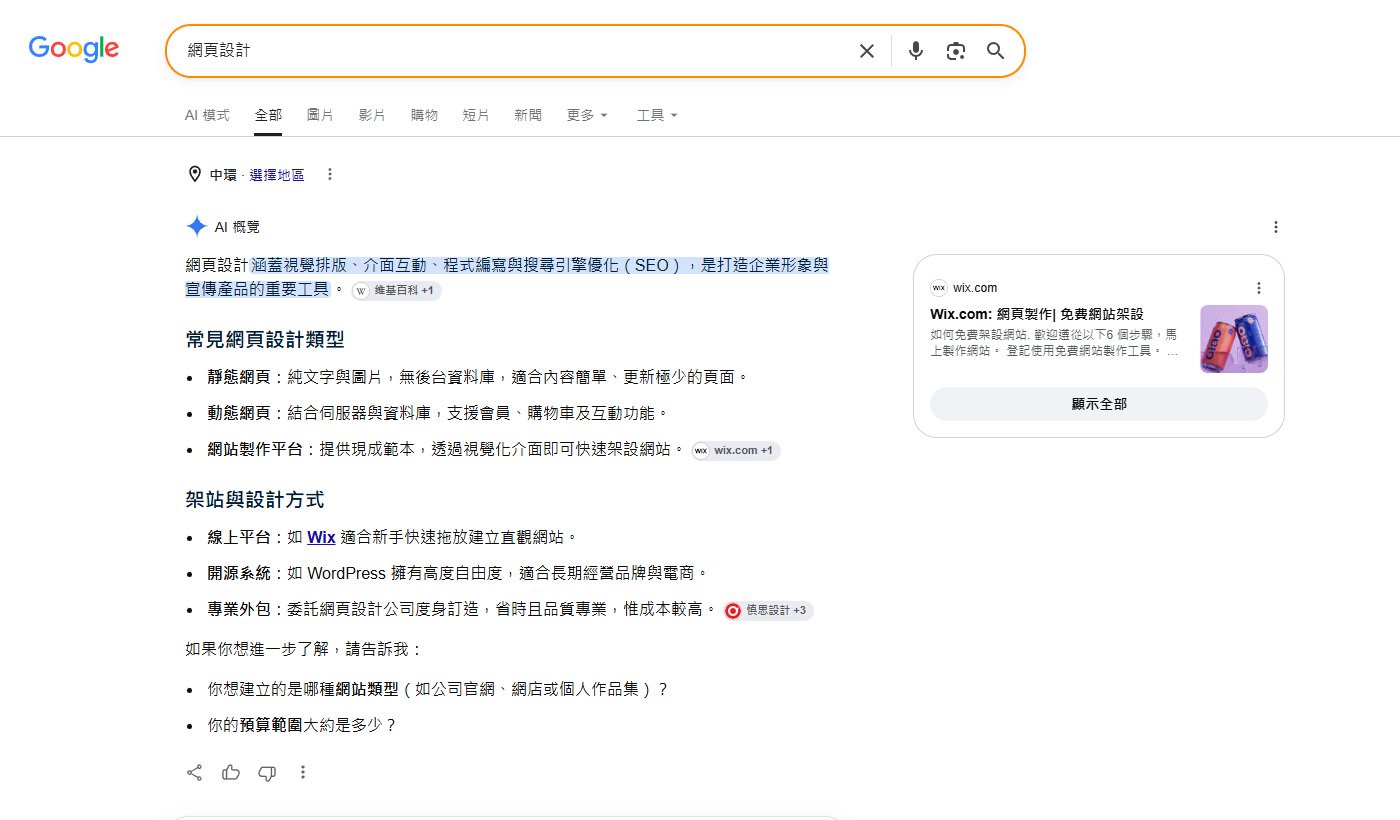Screen dimensions: 1400x820
Task: Search by image with camera lens icon
Action: (956, 51)
